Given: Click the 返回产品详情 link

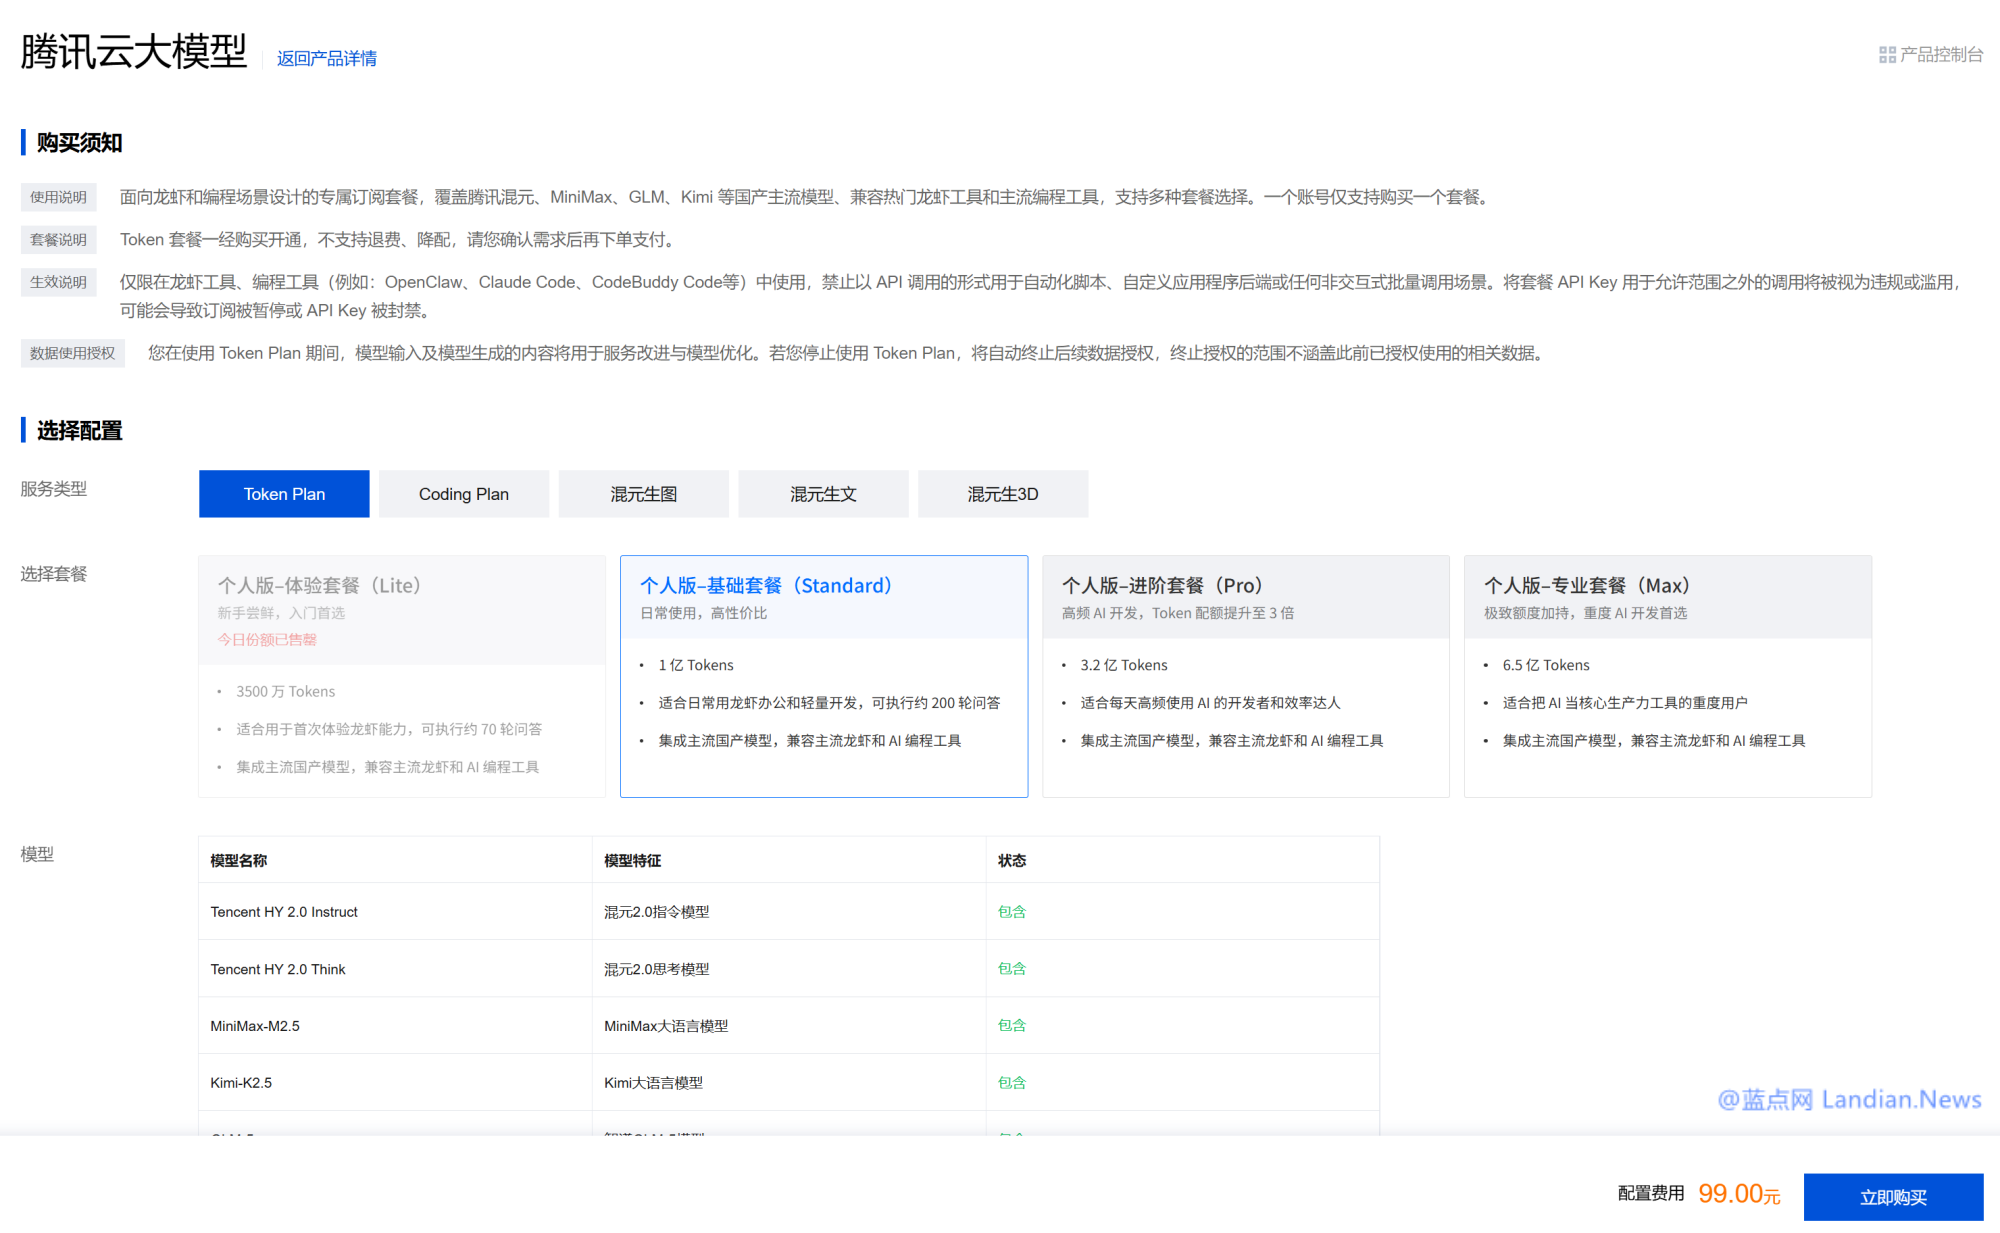Looking at the screenshot, I should [327, 58].
